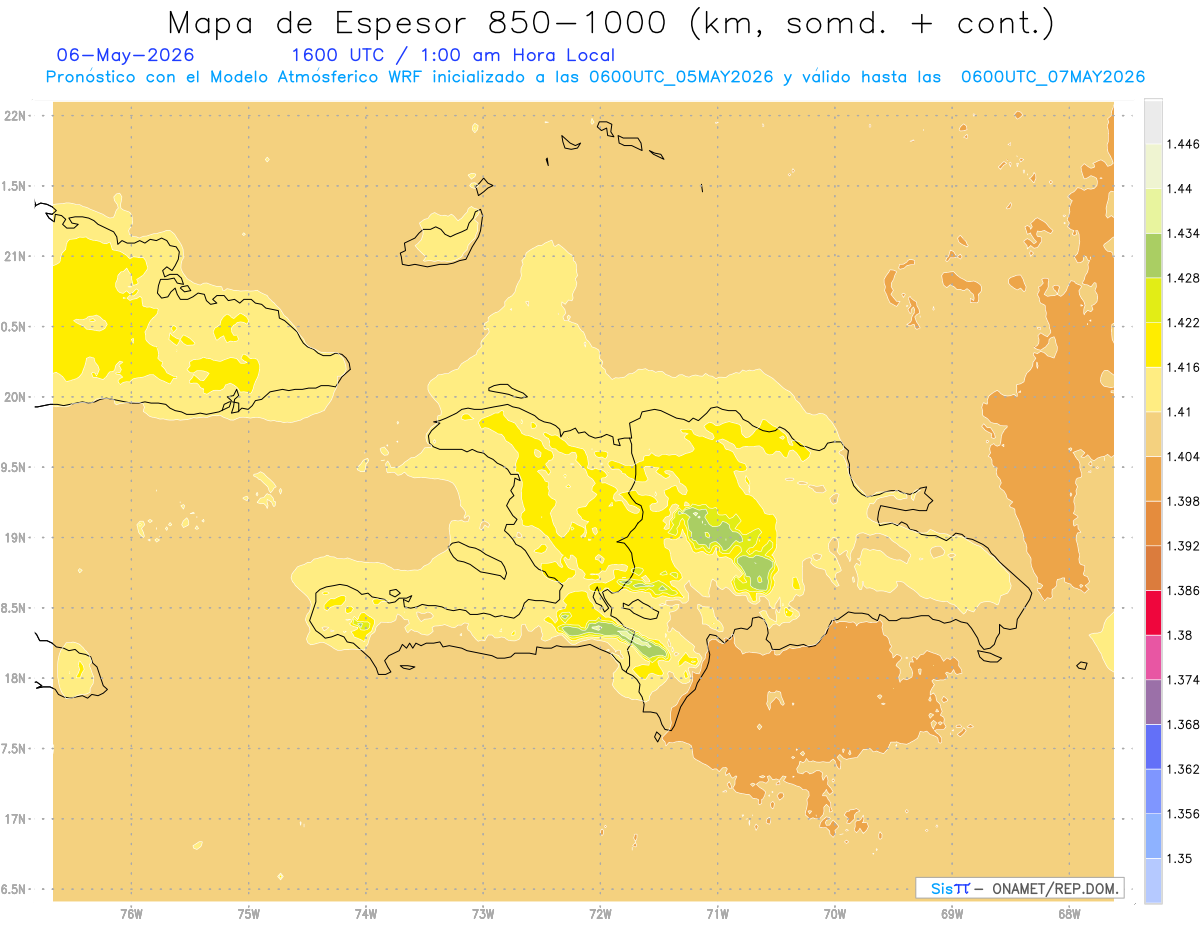This screenshot has height=927, width=1200.
Task: Click the green thickness peak in central Hispaniola
Action: point(712,530)
